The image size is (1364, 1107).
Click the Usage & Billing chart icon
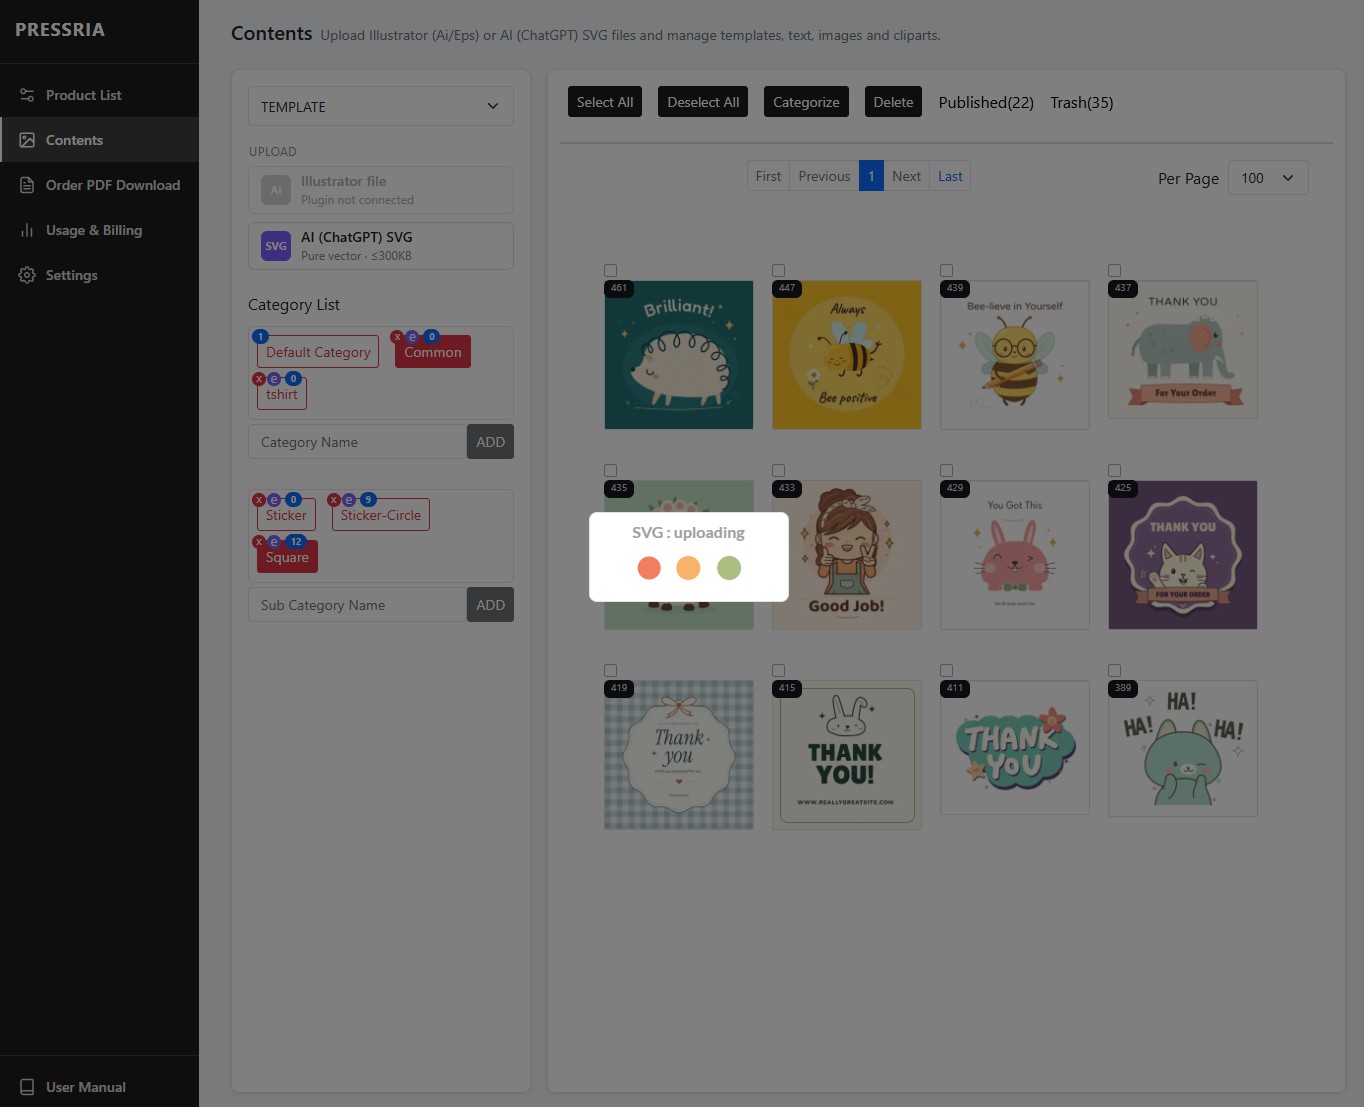click(27, 230)
